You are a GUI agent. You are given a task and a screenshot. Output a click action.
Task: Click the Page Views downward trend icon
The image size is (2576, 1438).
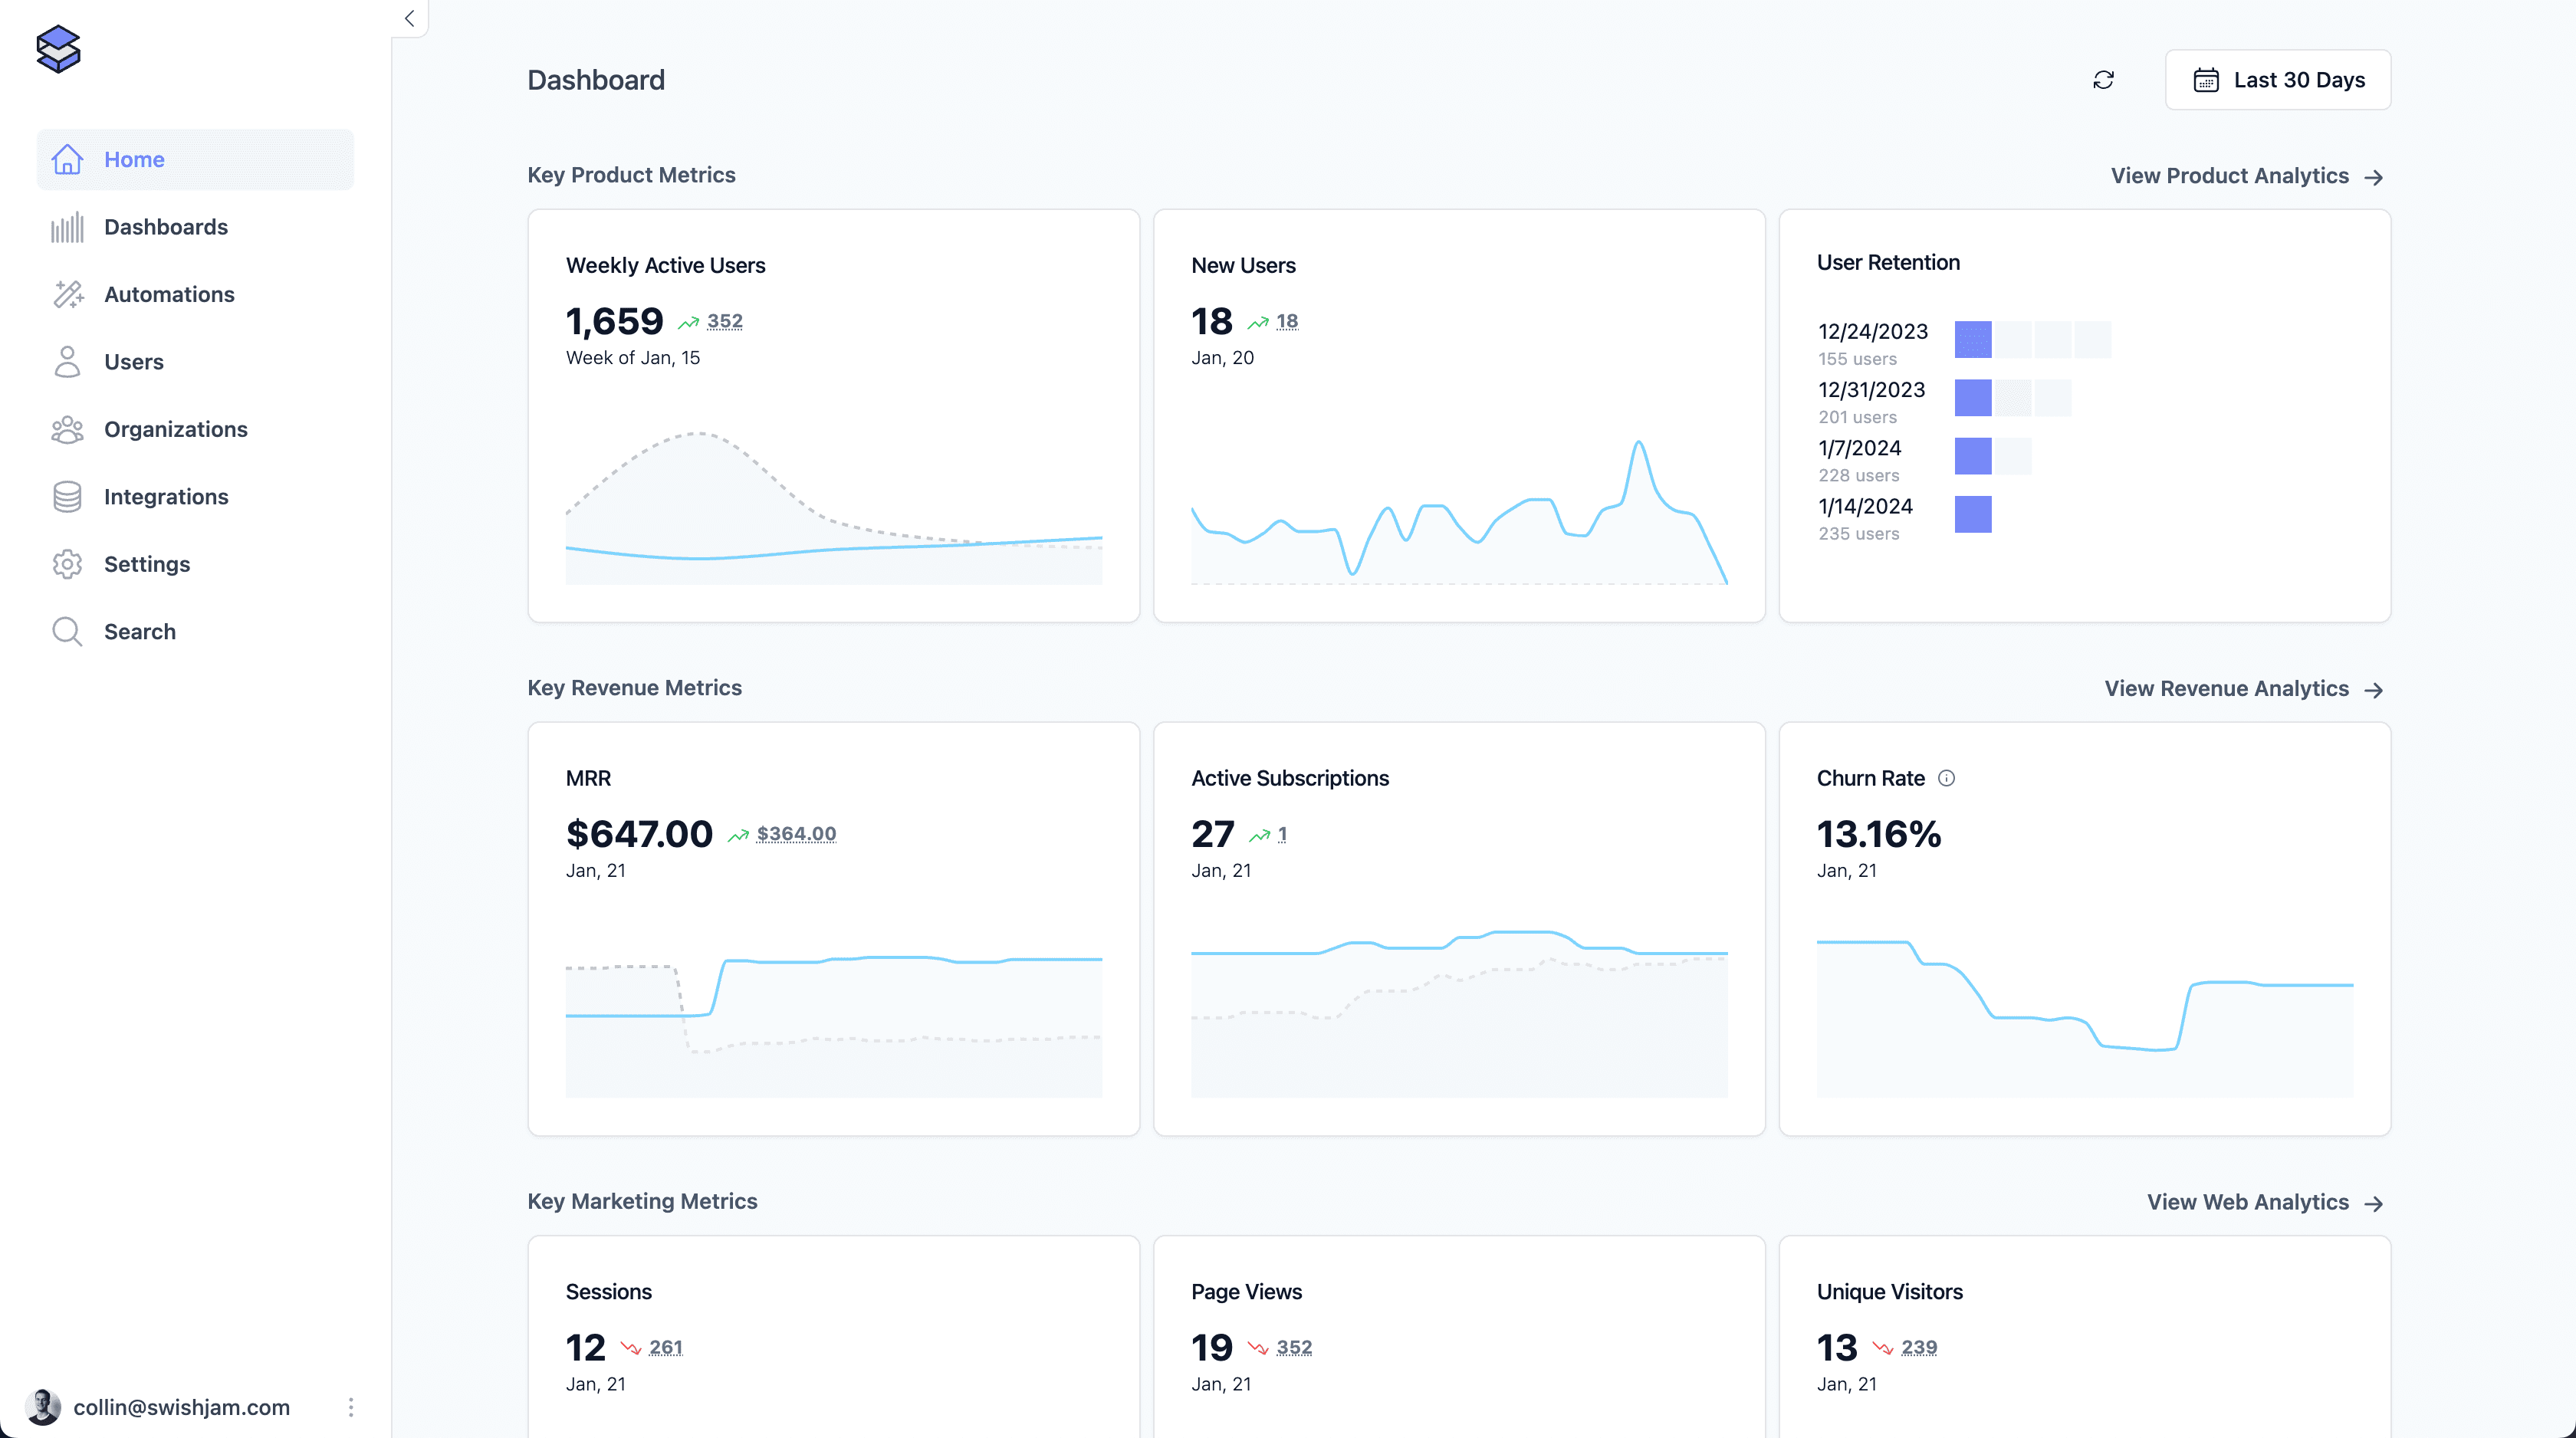1258,1348
